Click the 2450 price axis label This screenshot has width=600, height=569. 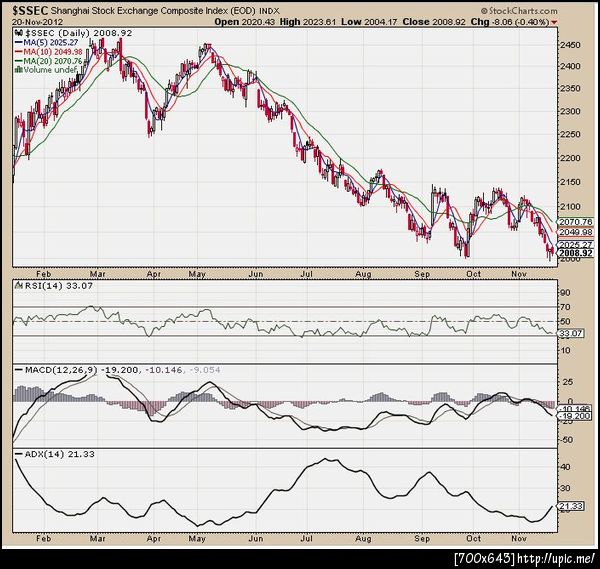coord(570,45)
